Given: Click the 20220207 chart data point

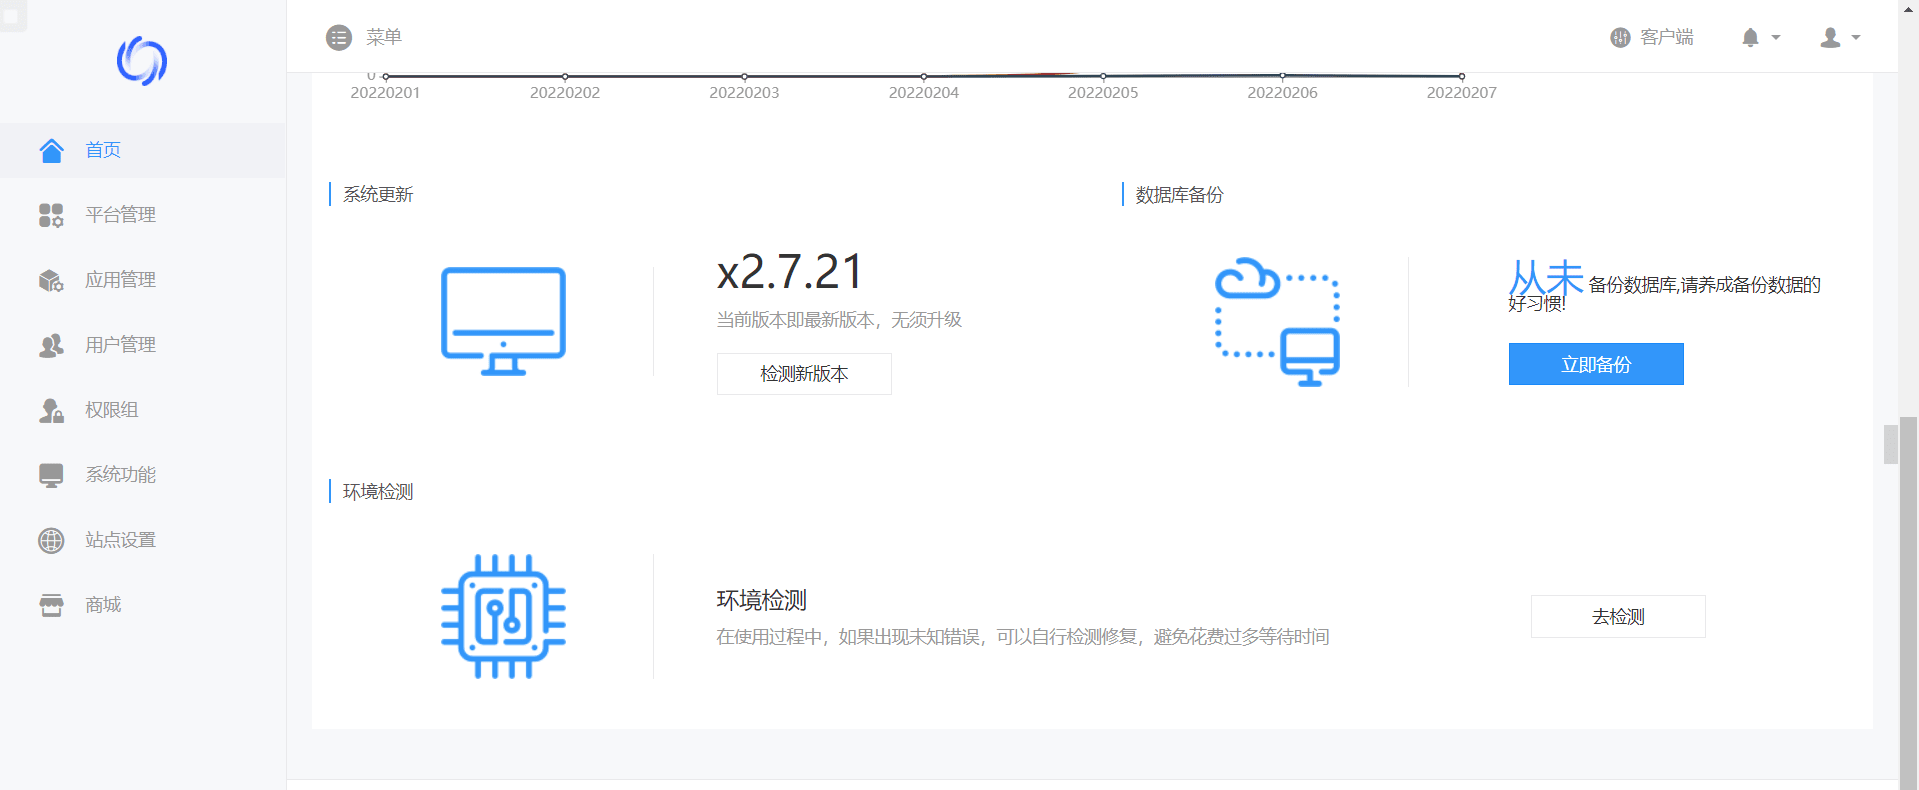Looking at the screenshot, I should (1462, 76).
